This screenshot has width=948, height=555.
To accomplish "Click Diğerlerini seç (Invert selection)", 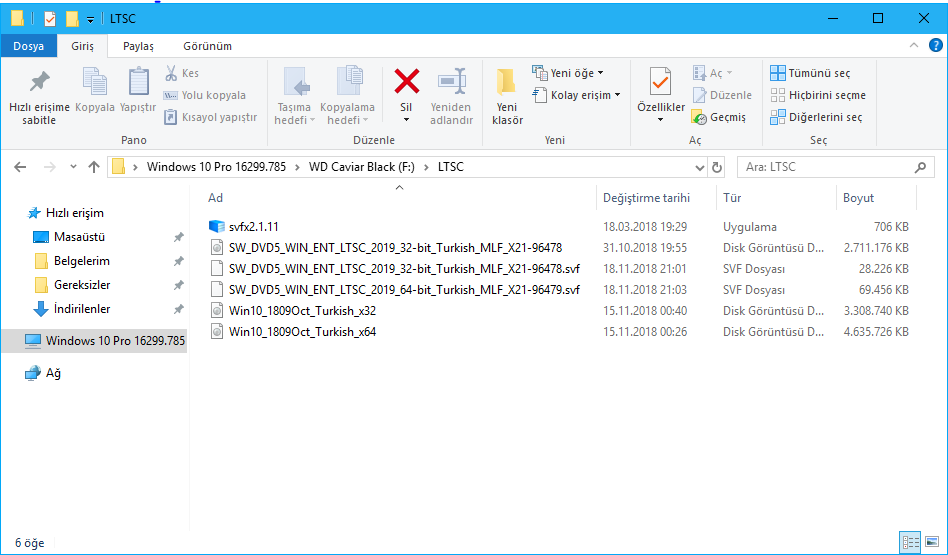I will [816, 117].
